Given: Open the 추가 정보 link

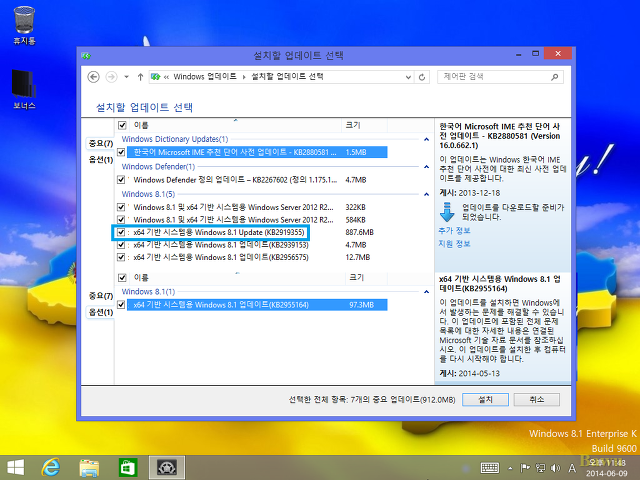Looking at the screenshot, I should pyautogui.click(x=454, y=231).
